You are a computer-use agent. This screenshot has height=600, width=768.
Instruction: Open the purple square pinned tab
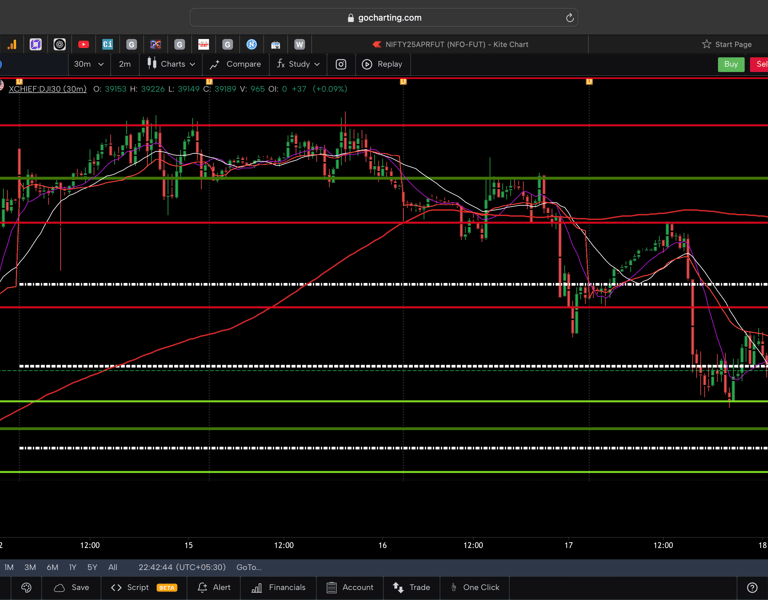pos(35,45)
